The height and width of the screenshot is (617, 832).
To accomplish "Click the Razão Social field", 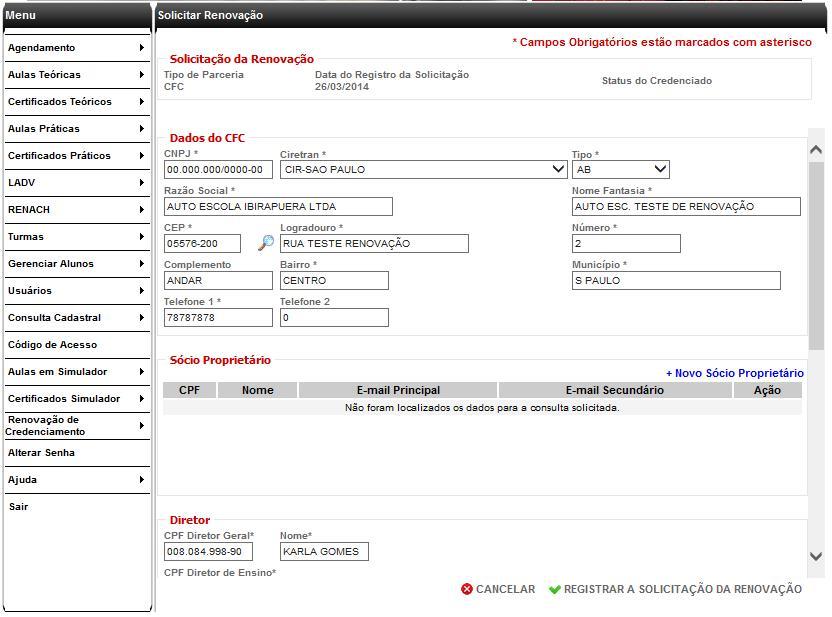I will (x=278, y=206).
